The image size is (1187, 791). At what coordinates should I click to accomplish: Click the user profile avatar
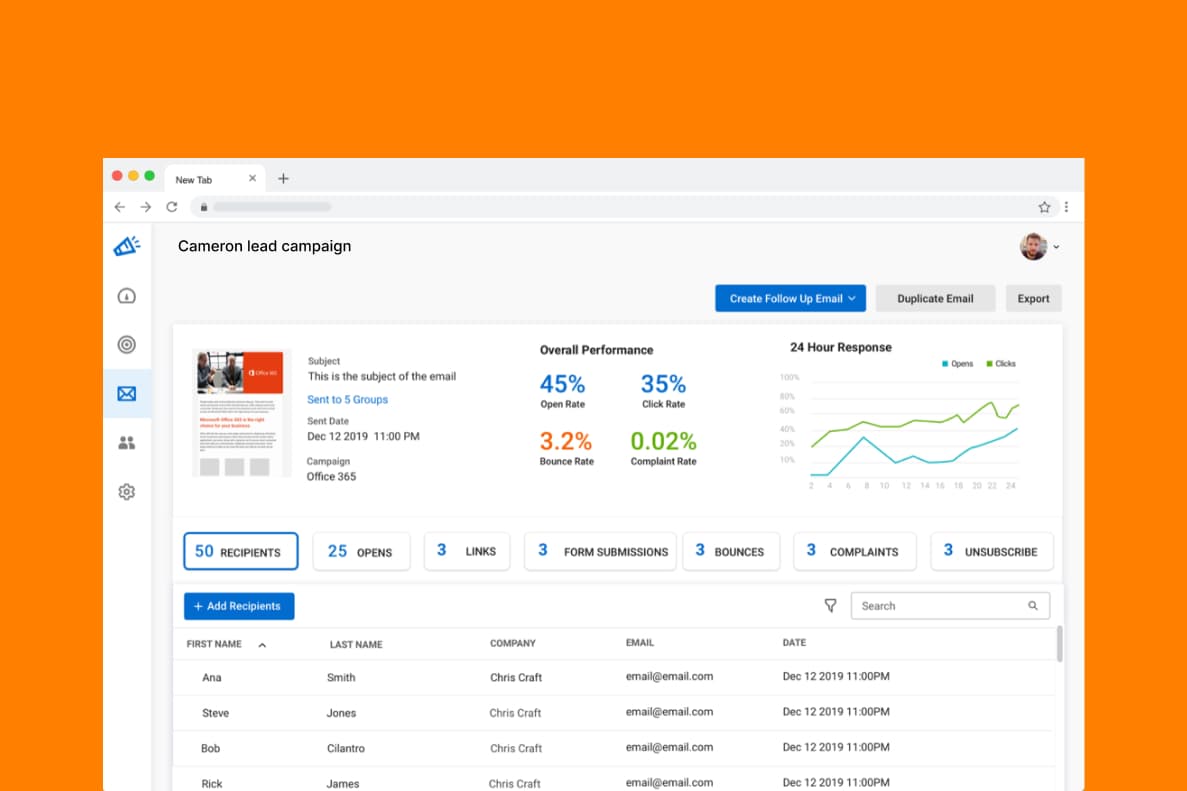click(x=1033, y=246)
